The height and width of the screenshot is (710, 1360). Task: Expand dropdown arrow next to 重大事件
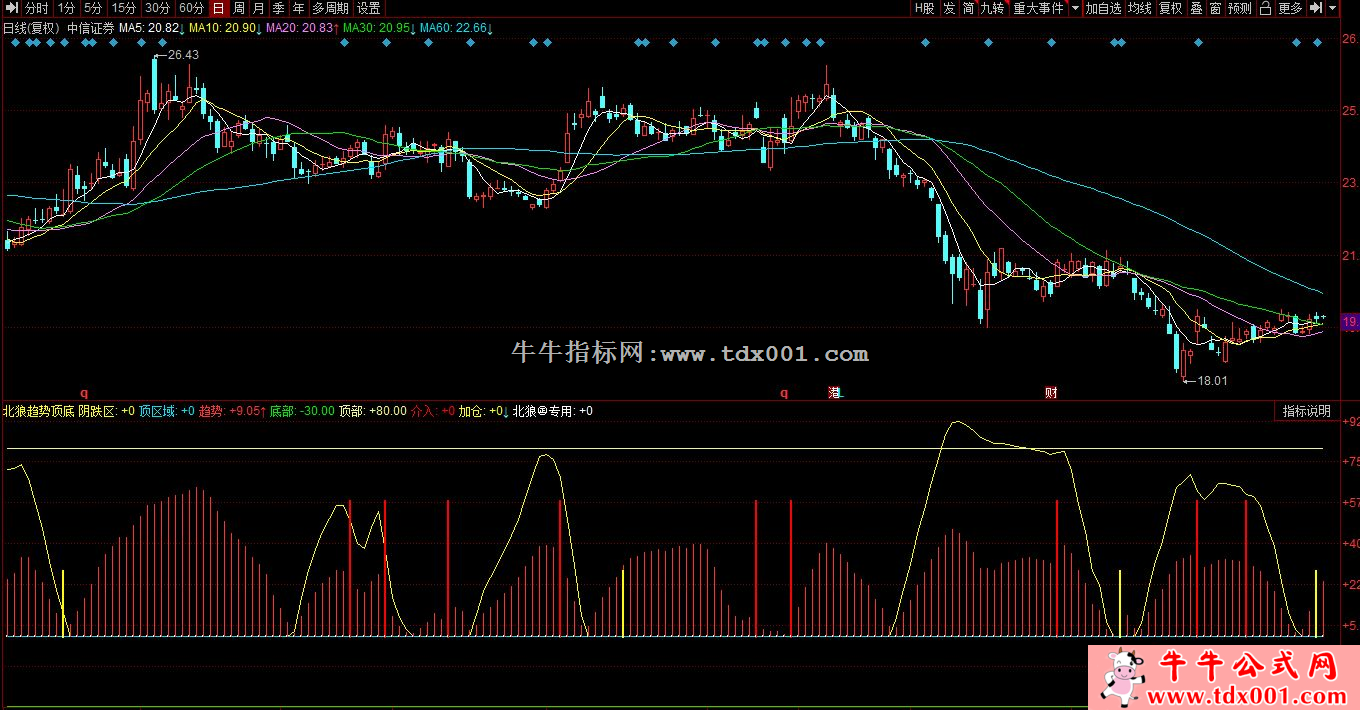(1075, 8)
